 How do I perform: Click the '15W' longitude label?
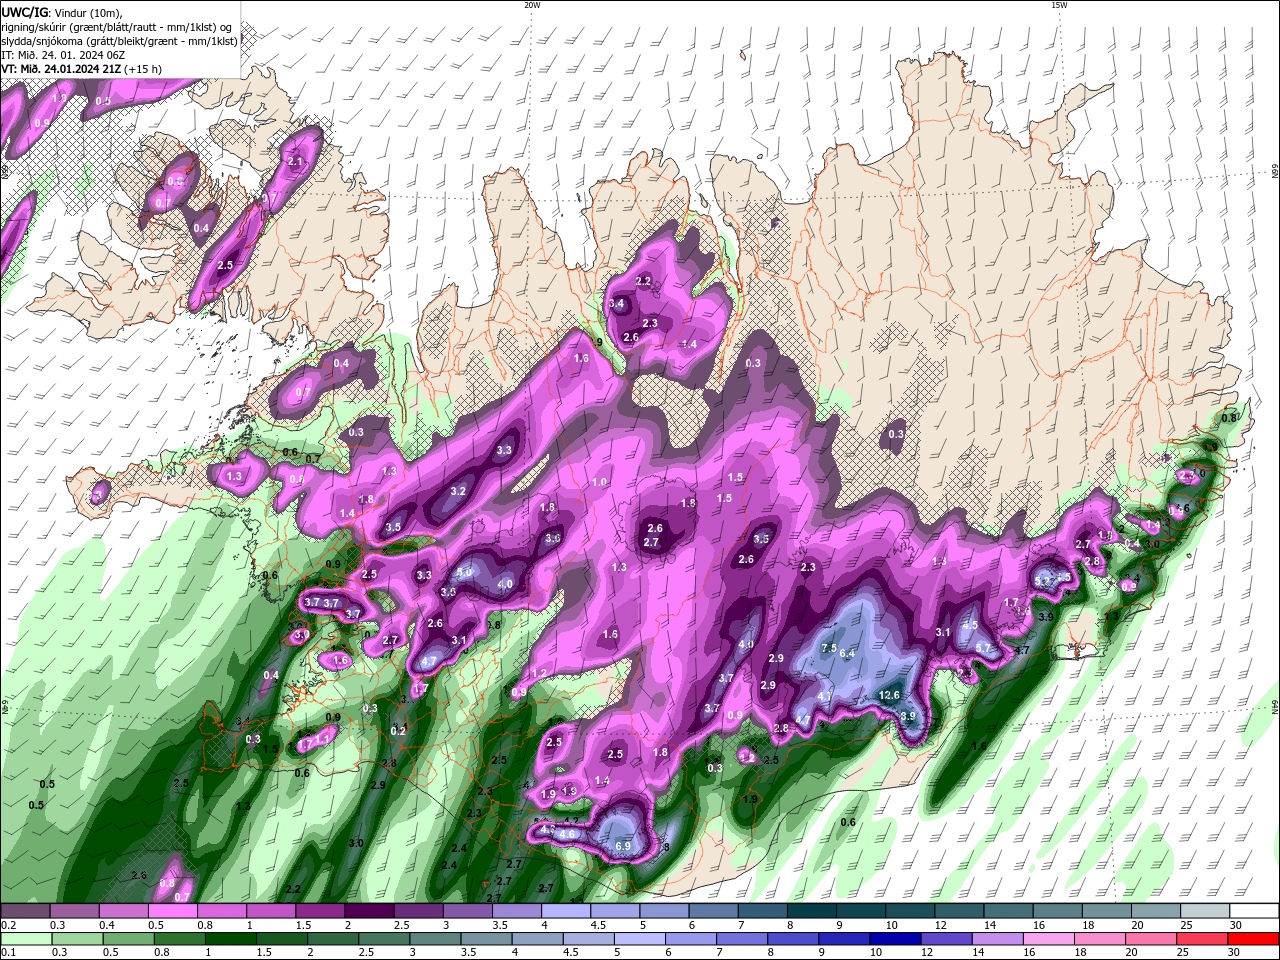[x=1059, y=5]
